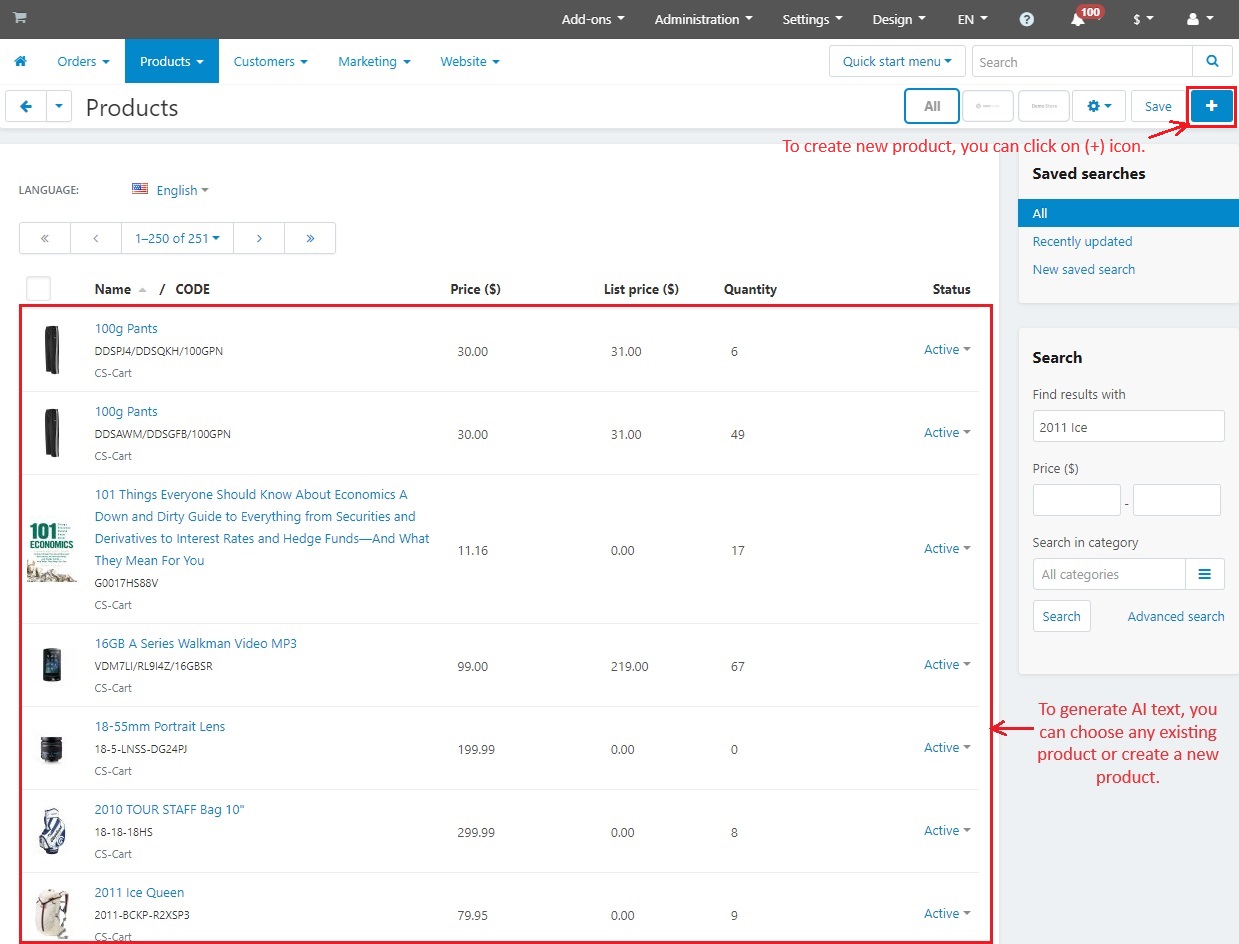1239x944 pixels.
Task: Open the Quick start menu dropdown
Action: point(897,62)
